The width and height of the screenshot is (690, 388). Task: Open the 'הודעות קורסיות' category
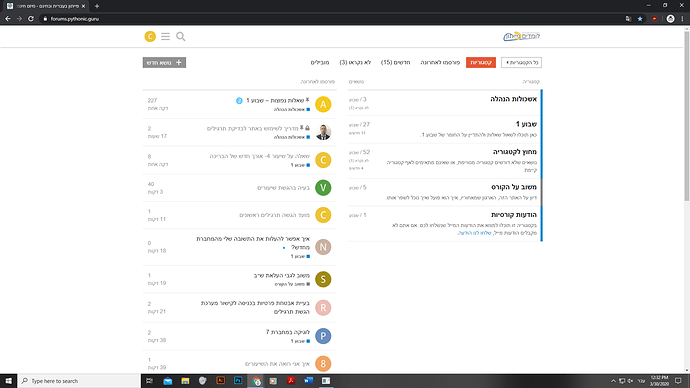coord(514,215)
